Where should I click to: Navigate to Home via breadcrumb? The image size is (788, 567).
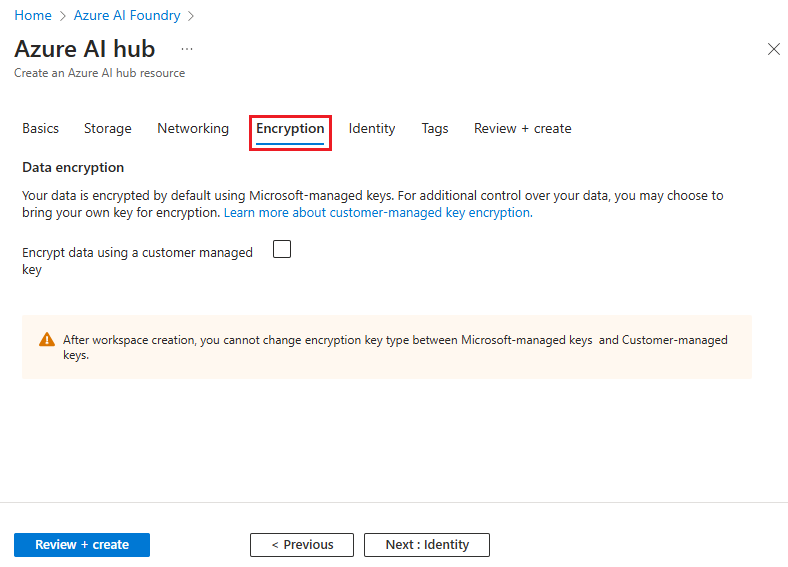[33, 16]
